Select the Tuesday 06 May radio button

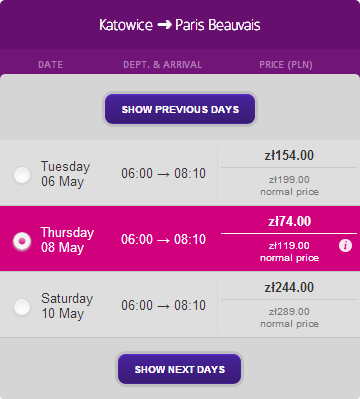coord(22,175)
